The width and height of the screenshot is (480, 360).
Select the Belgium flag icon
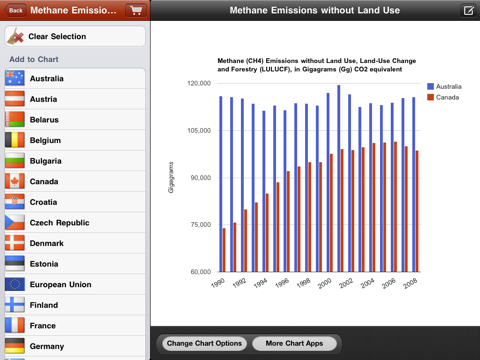(x=15, y=140)
